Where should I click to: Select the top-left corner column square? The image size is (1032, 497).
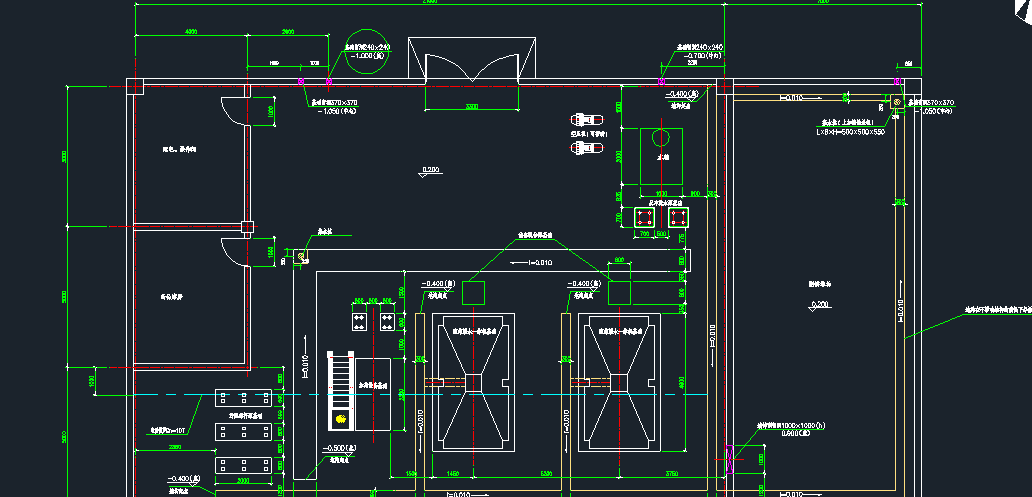tap(136, 87)
